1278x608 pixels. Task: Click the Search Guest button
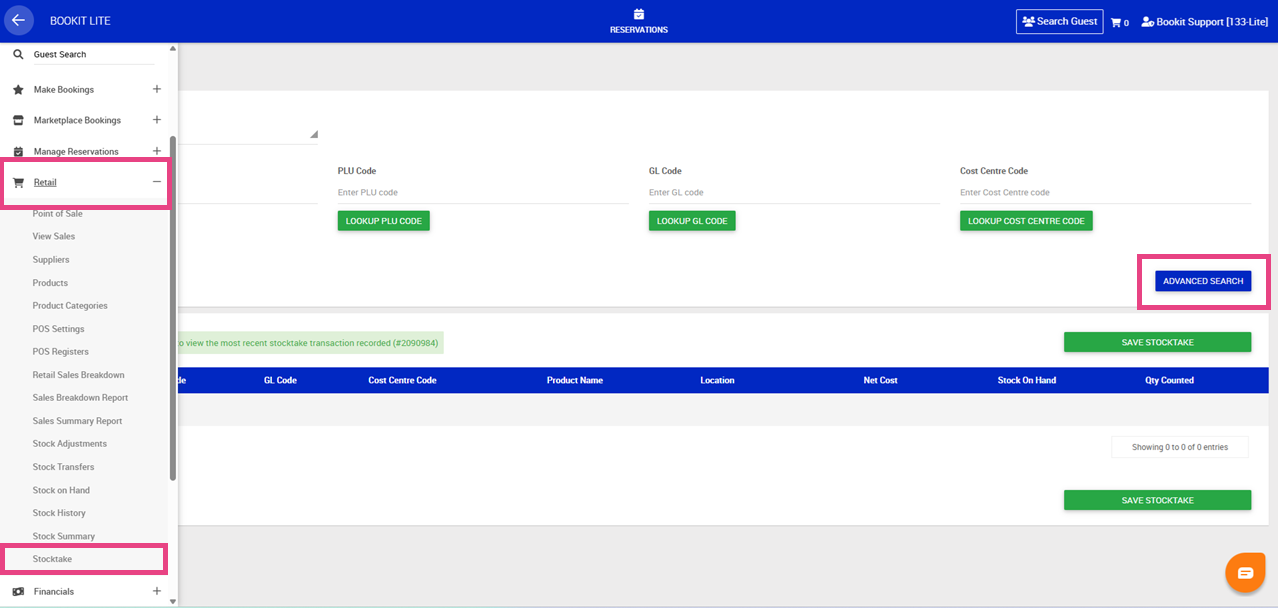click(1059, 21)
